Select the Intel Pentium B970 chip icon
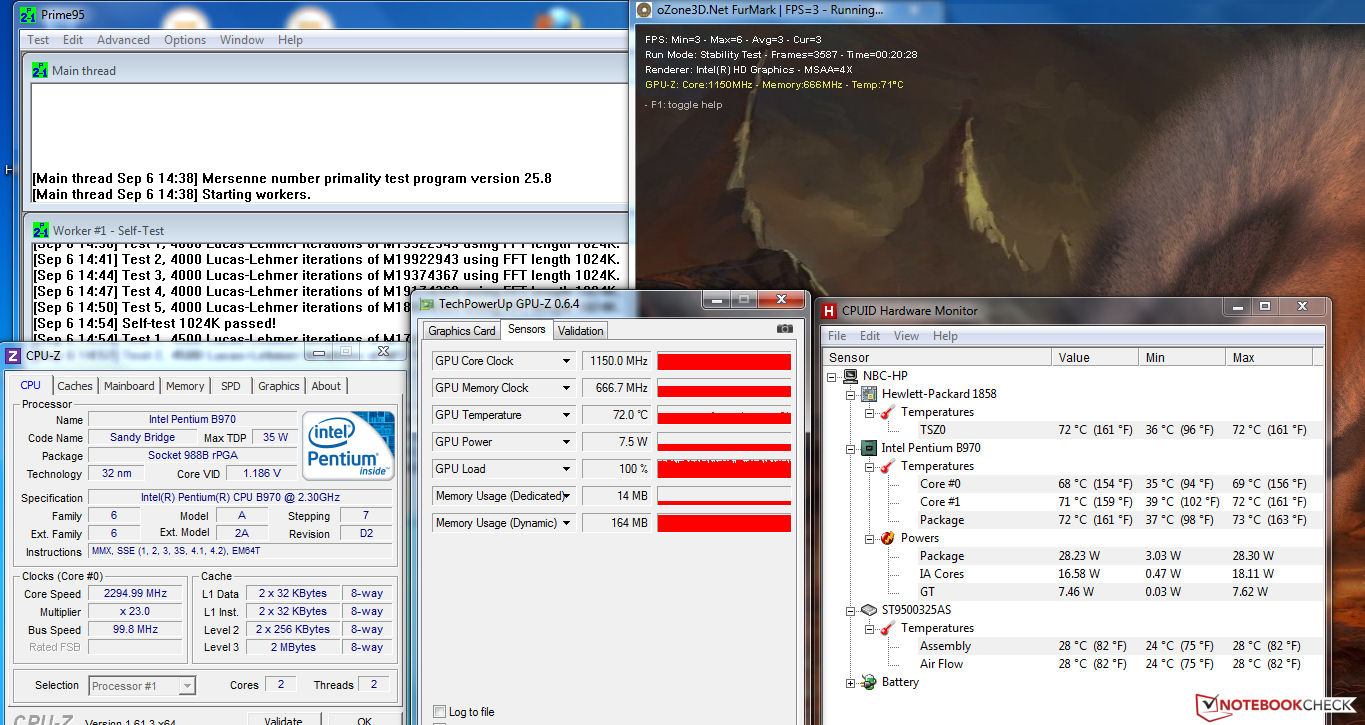 tap(869, 448)
